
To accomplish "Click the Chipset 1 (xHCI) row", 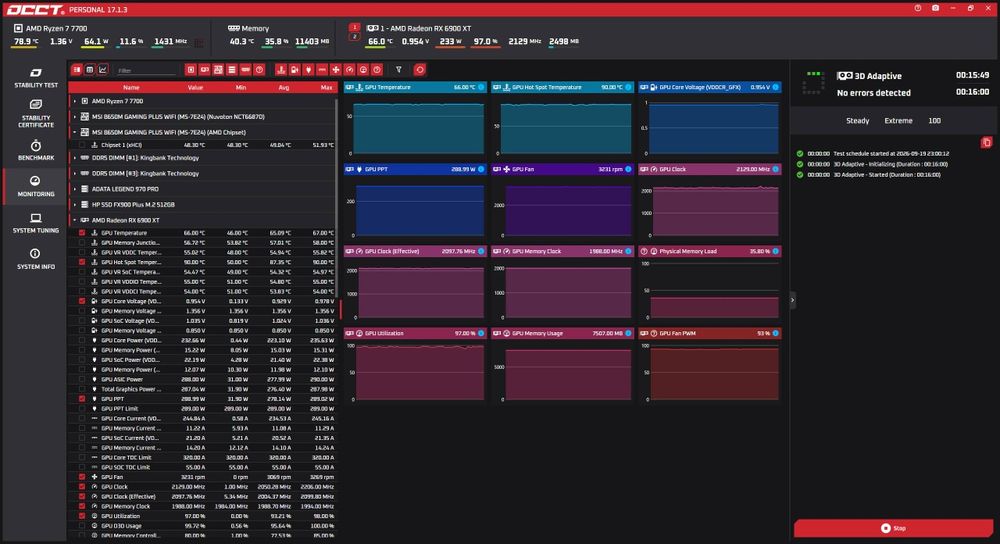I will (x=203, y=145).
